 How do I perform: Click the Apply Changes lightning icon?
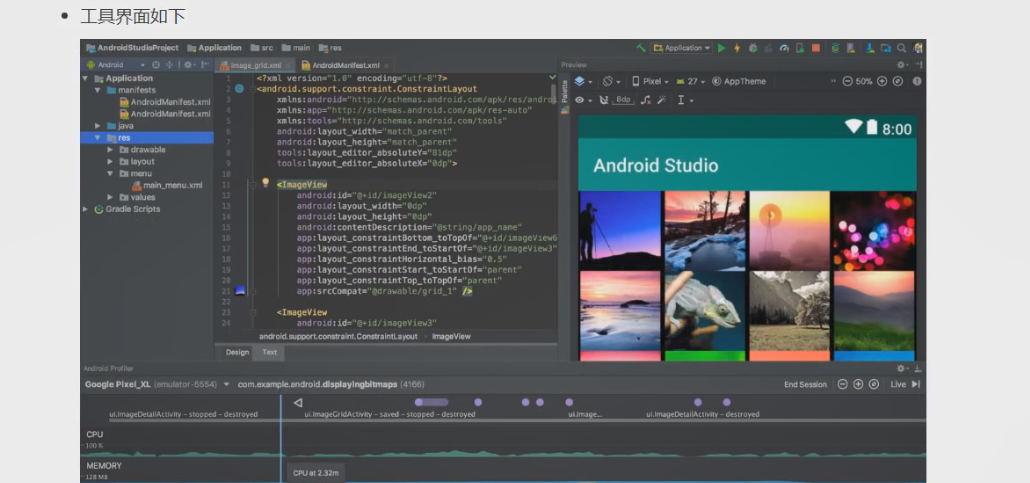click(x=737, y=47)
